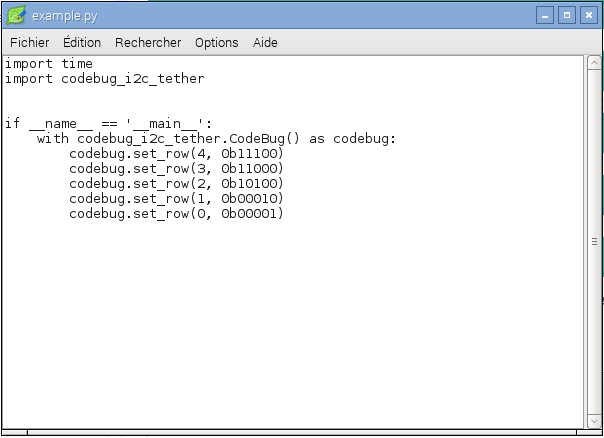This screenshot has height=438, width=604.
Task: Open the Aide menu
Action: click(265, 42)
